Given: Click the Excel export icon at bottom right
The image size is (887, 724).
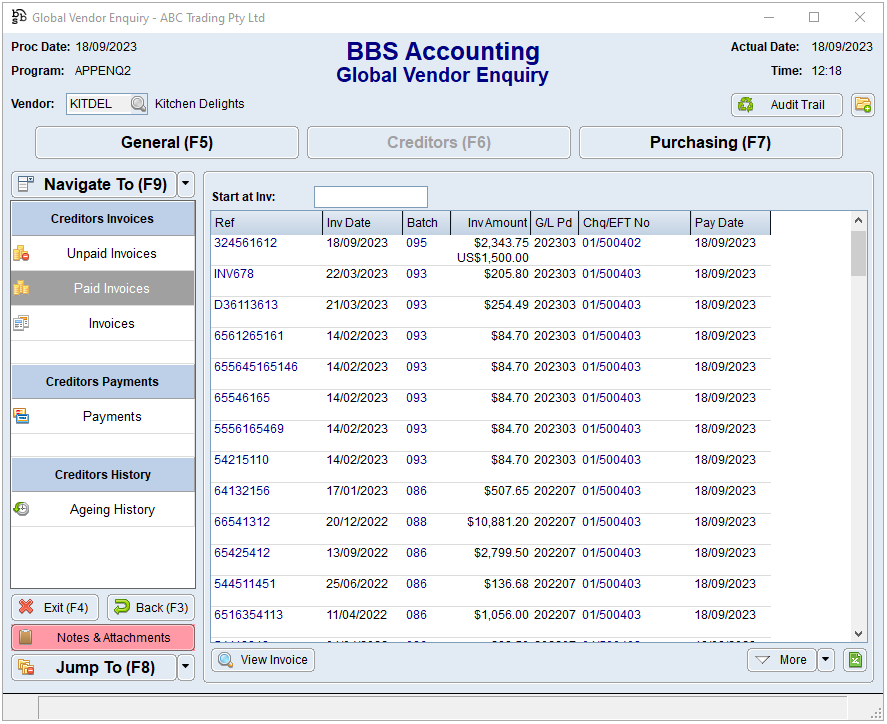Looking at the screenshot, I should point(854,660).
